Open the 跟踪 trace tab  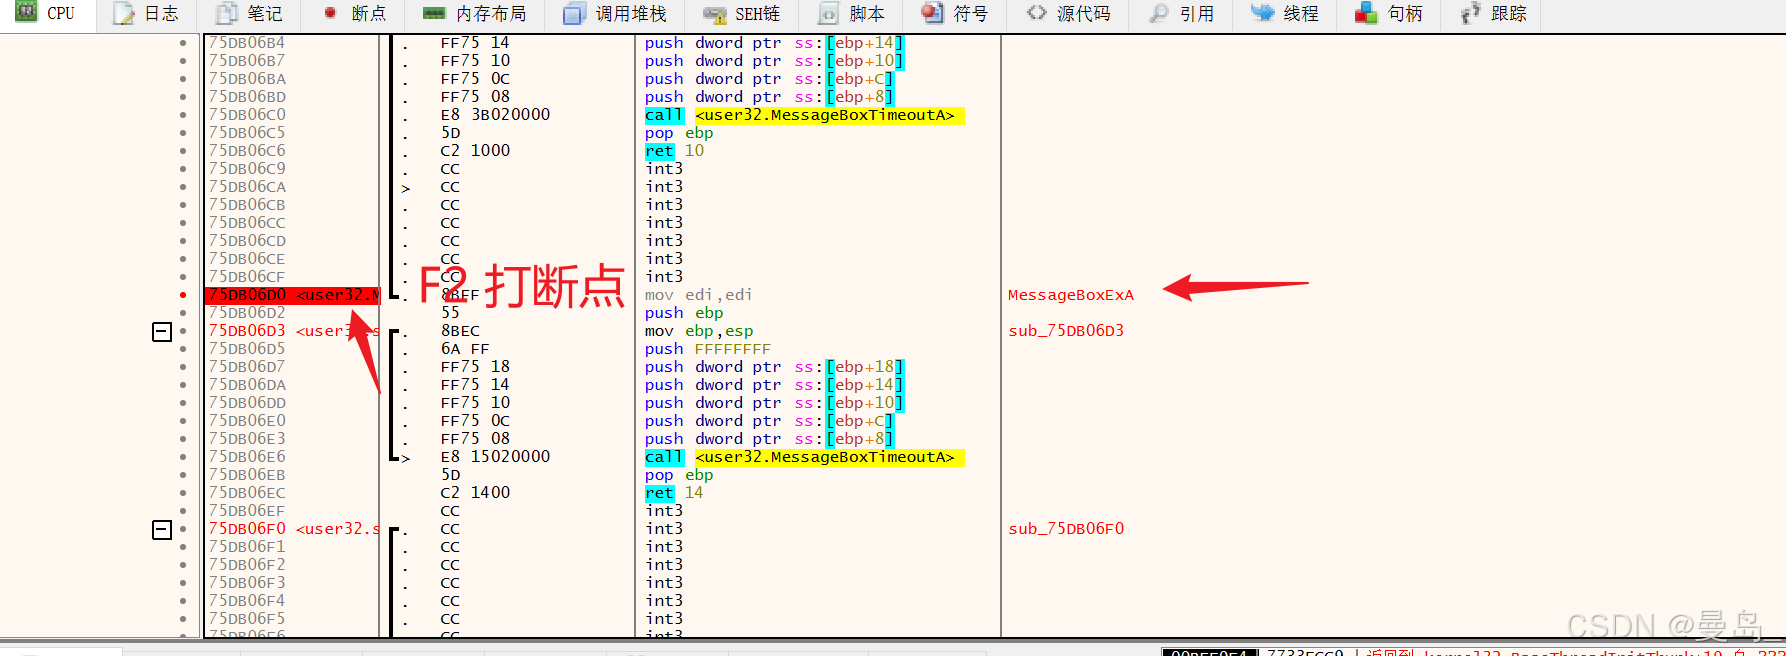tap(1494, 13)
